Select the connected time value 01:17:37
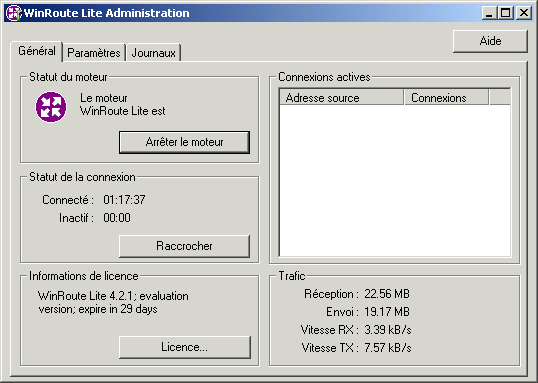Viewport: 538px width, 383px height. coord(124,200)
